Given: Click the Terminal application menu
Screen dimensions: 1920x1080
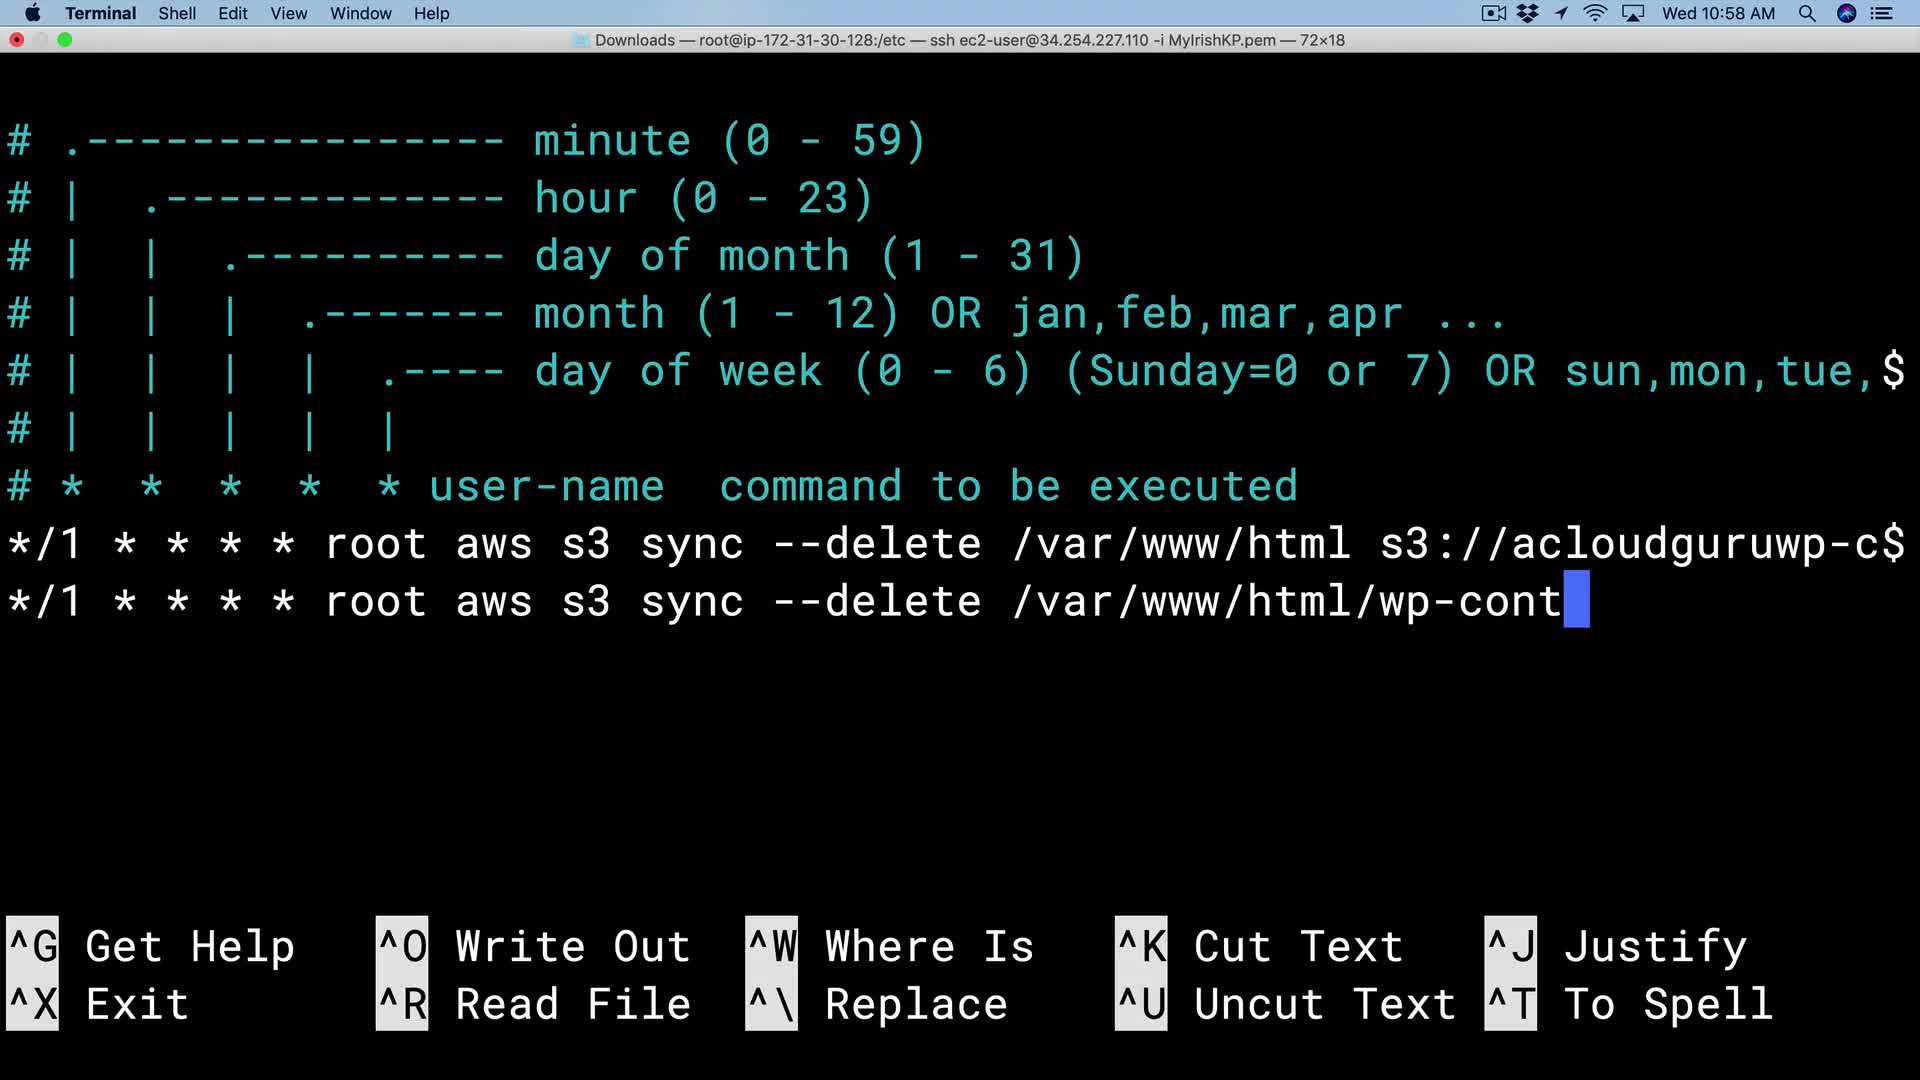Looking at the screenshot, I should click(100, 13).
